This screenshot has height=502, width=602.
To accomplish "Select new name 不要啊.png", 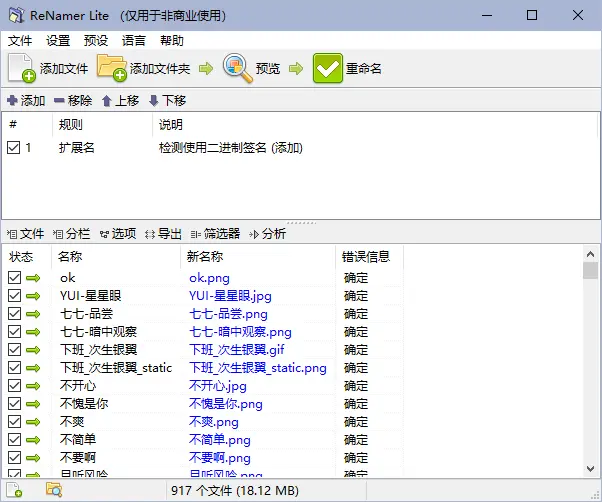I will [x=219, y=458].
